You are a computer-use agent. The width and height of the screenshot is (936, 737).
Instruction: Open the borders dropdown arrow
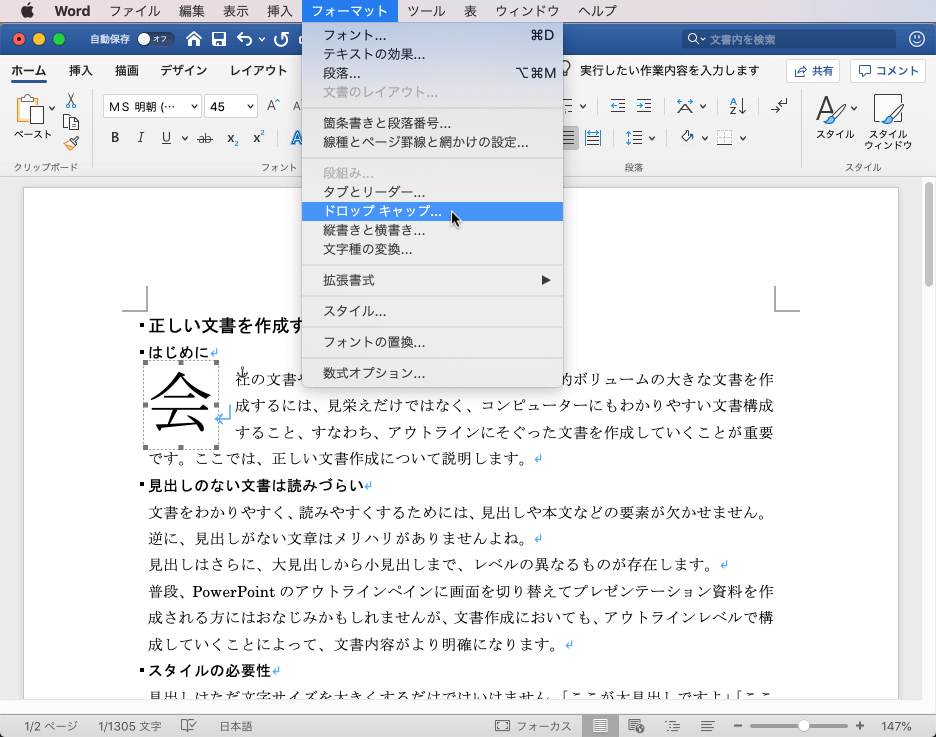pos(743,138)
